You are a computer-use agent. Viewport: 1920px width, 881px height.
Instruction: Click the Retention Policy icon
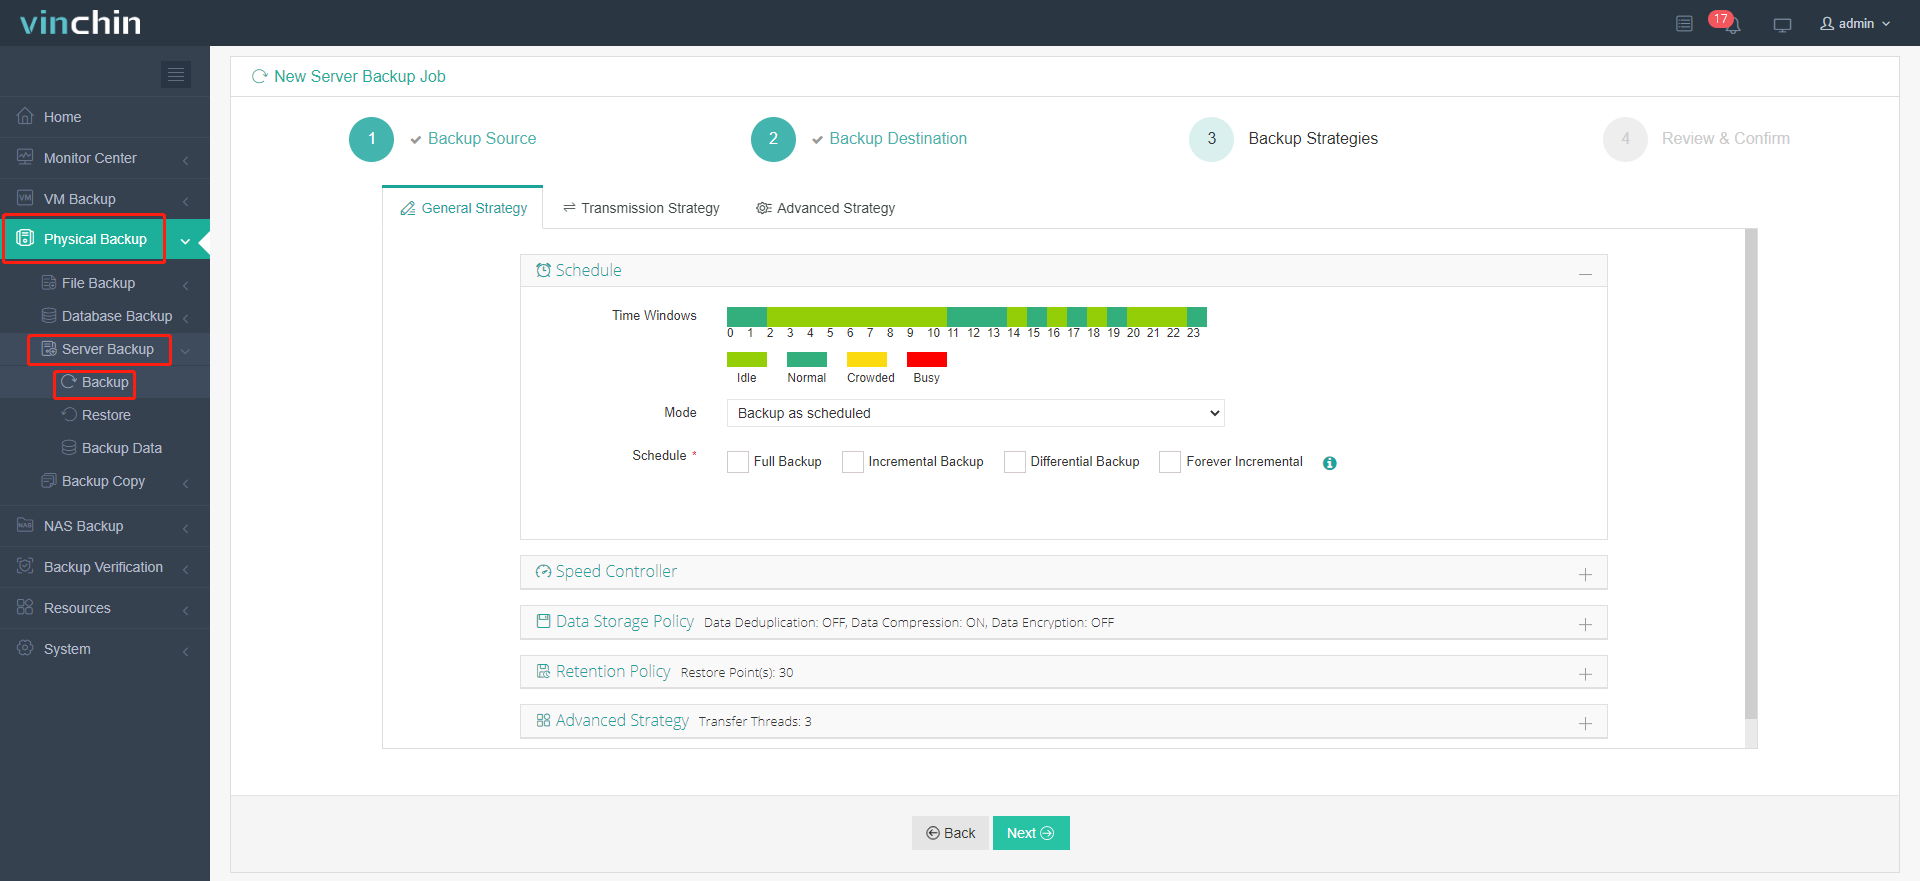pyautogui.click(x=543, y=671)
